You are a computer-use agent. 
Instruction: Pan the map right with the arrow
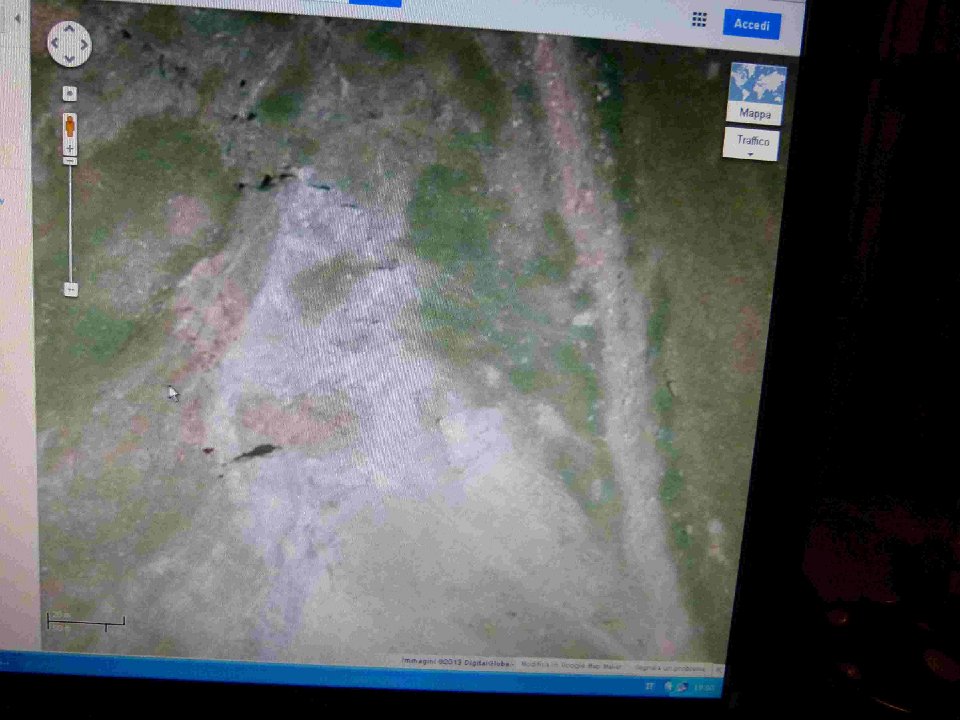[84, 44]
